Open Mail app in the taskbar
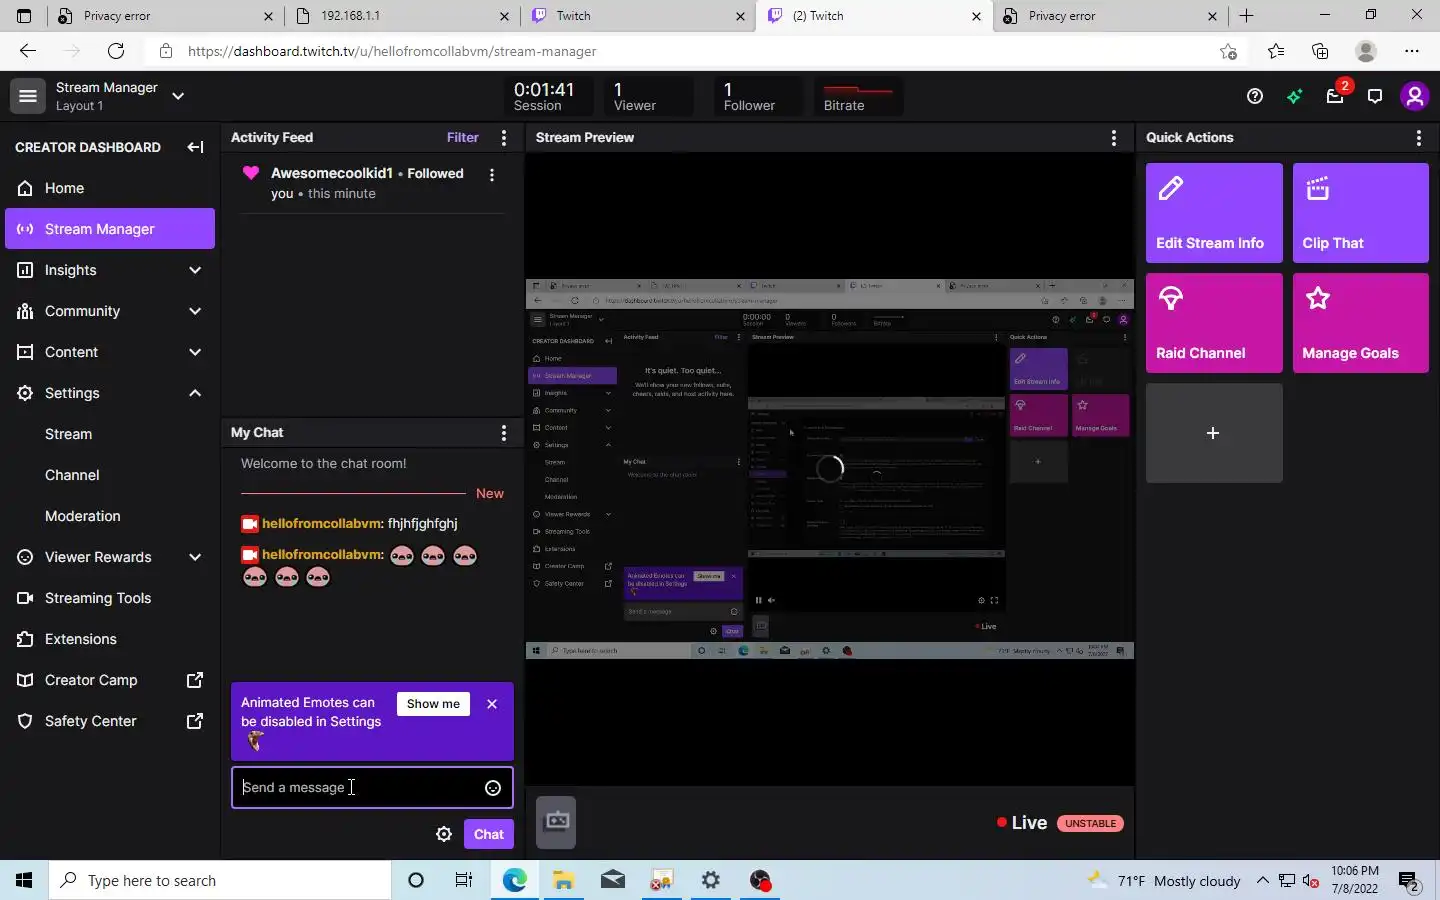The image size is (1440, 900). tap(612, 880)
